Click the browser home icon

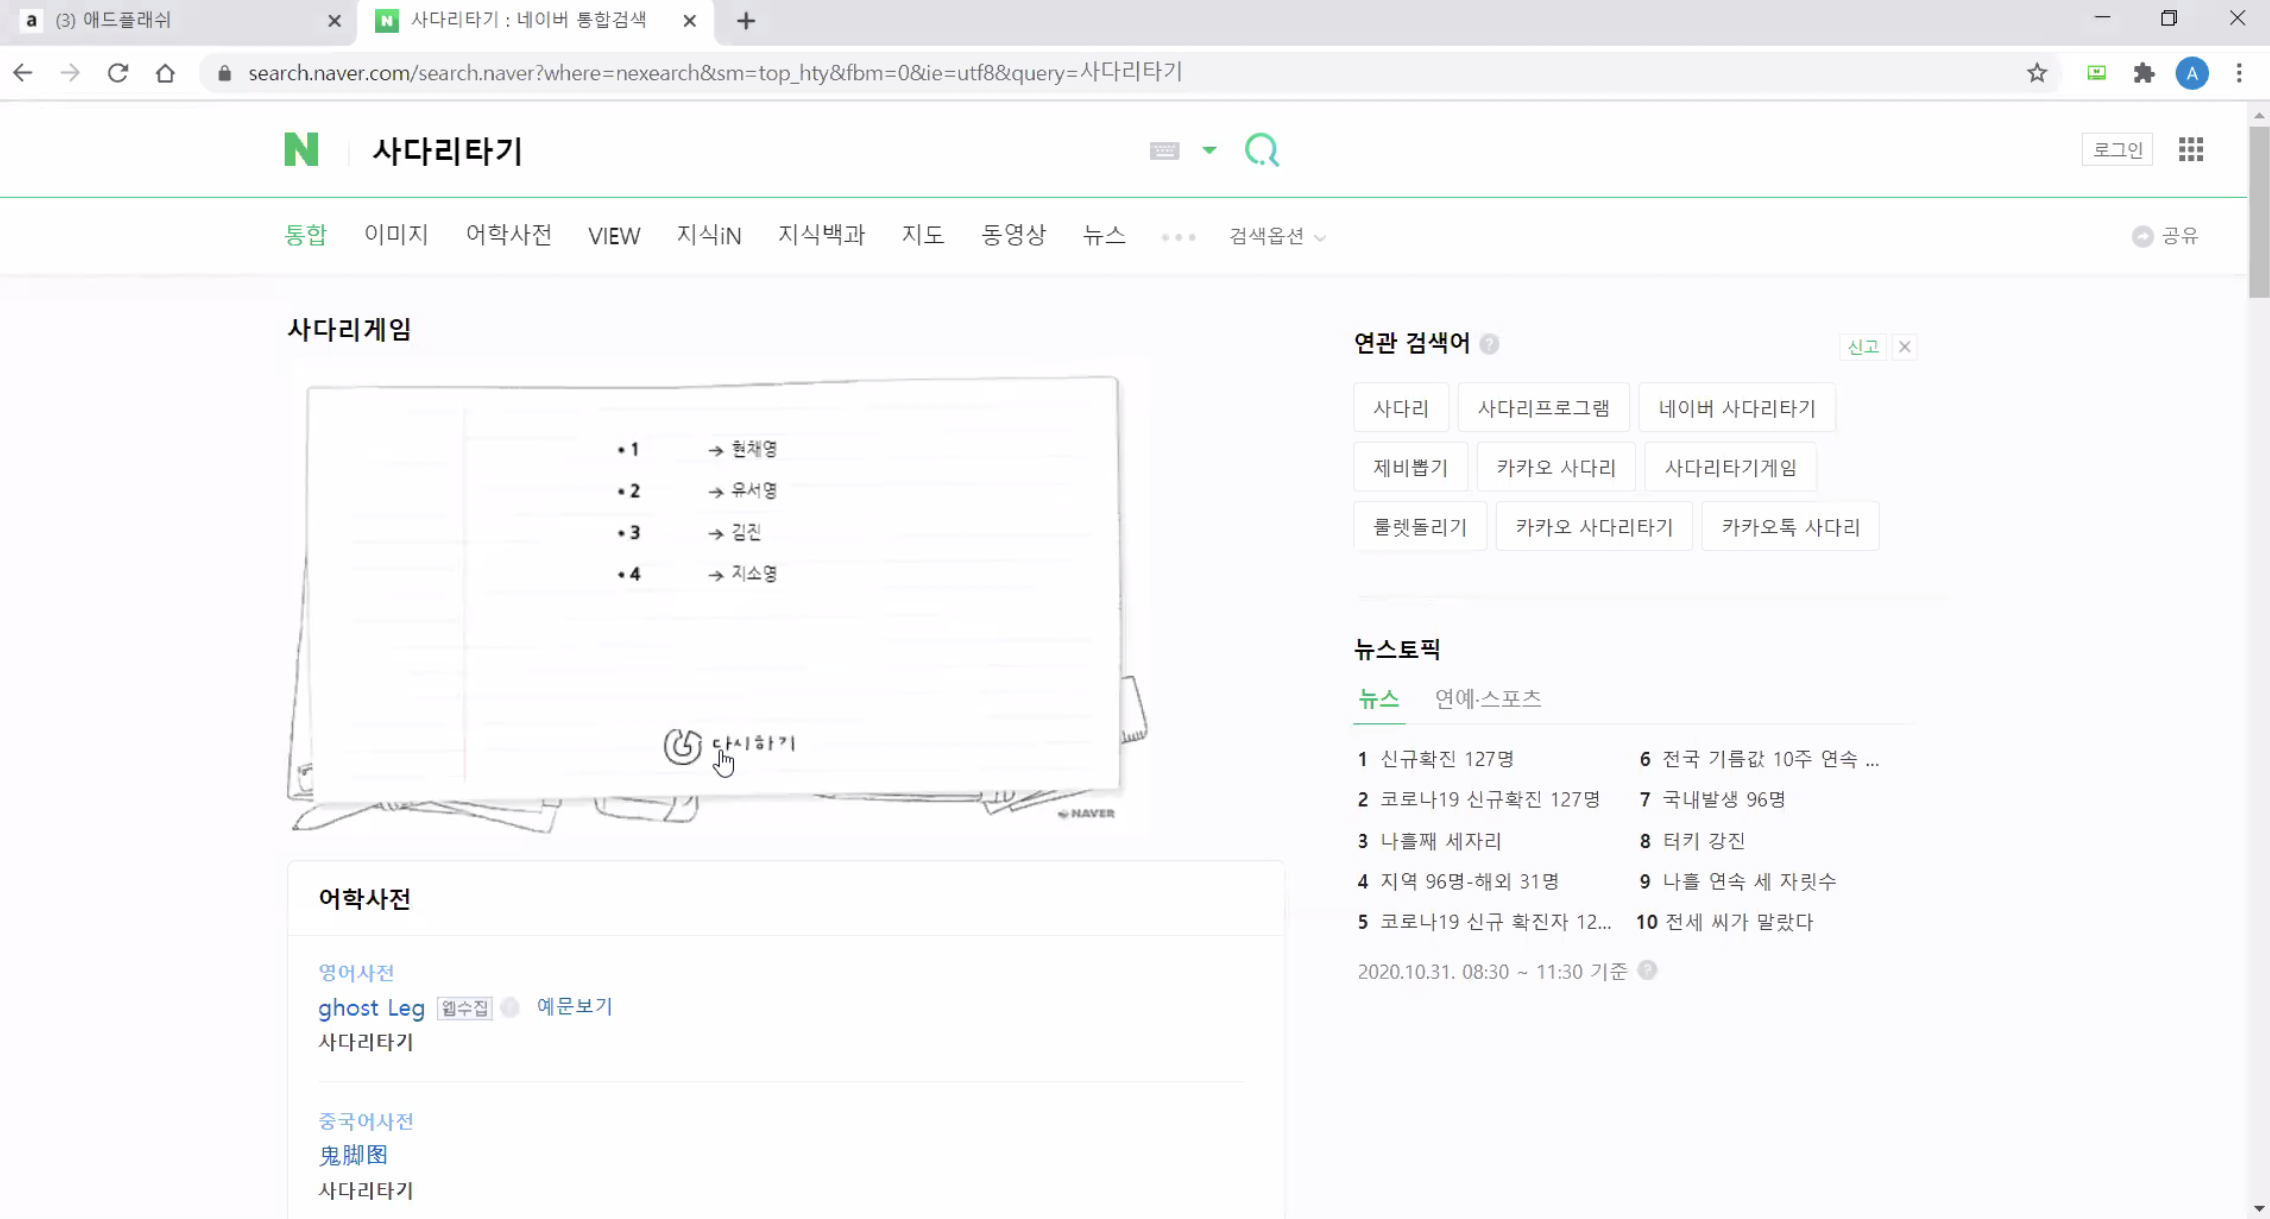tap(165, 72)
